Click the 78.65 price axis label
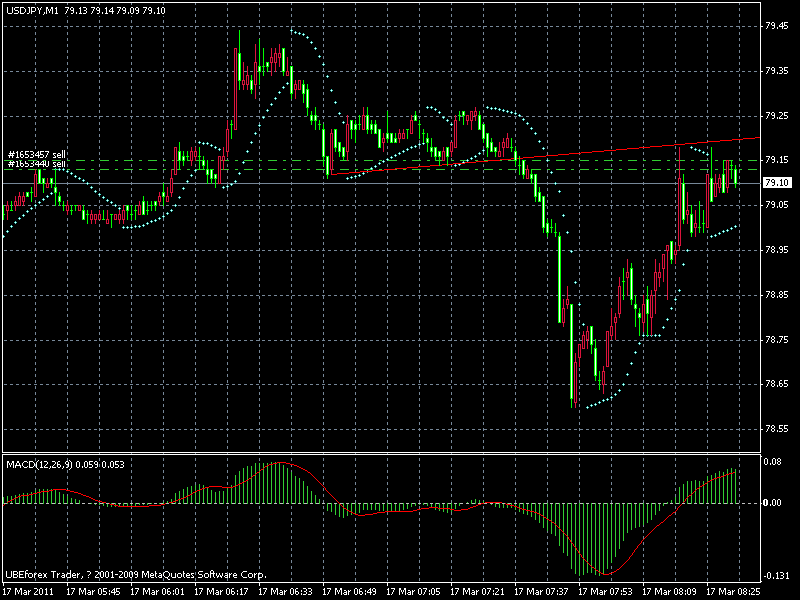 pos(777,384)
